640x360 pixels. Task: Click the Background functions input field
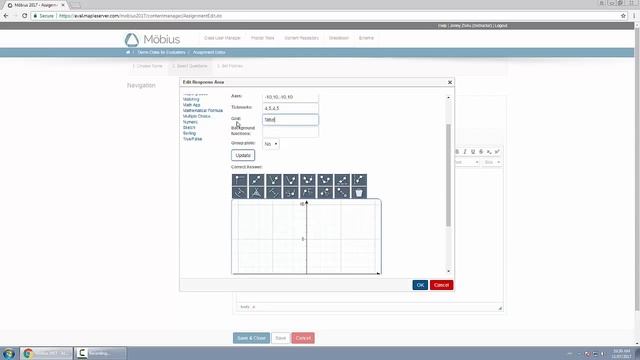click(291, 131)
